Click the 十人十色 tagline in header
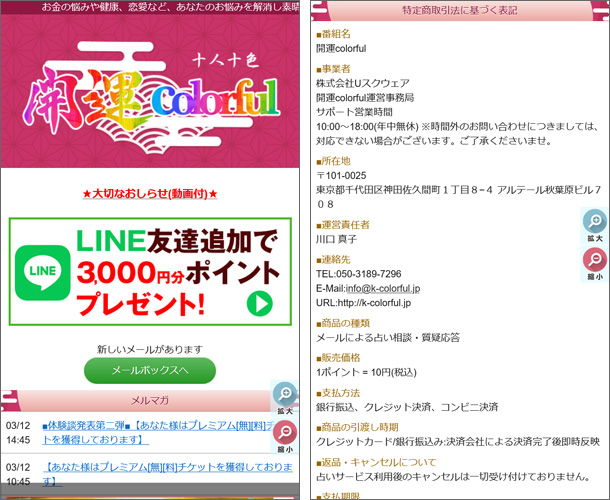610x500 pixels. (226, 60)
